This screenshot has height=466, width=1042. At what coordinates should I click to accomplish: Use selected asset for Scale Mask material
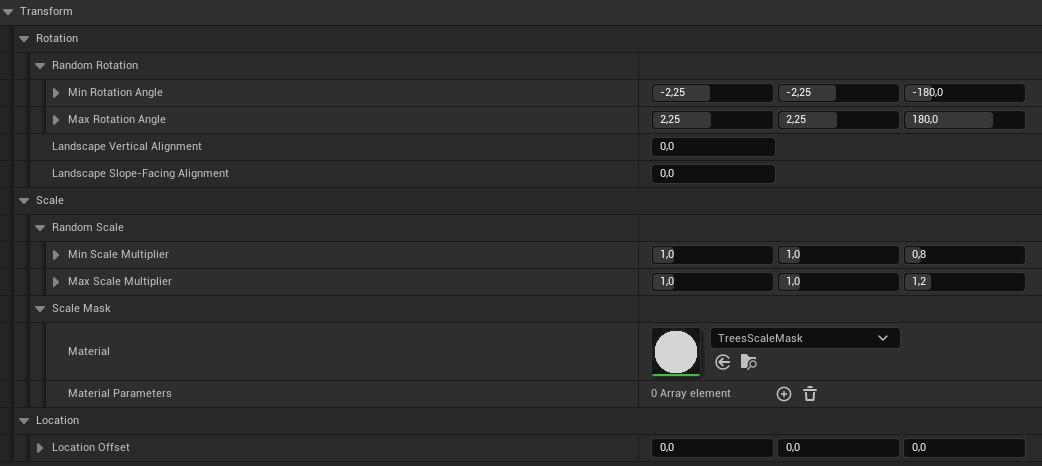pyautogui.click(x=723, y=363)
